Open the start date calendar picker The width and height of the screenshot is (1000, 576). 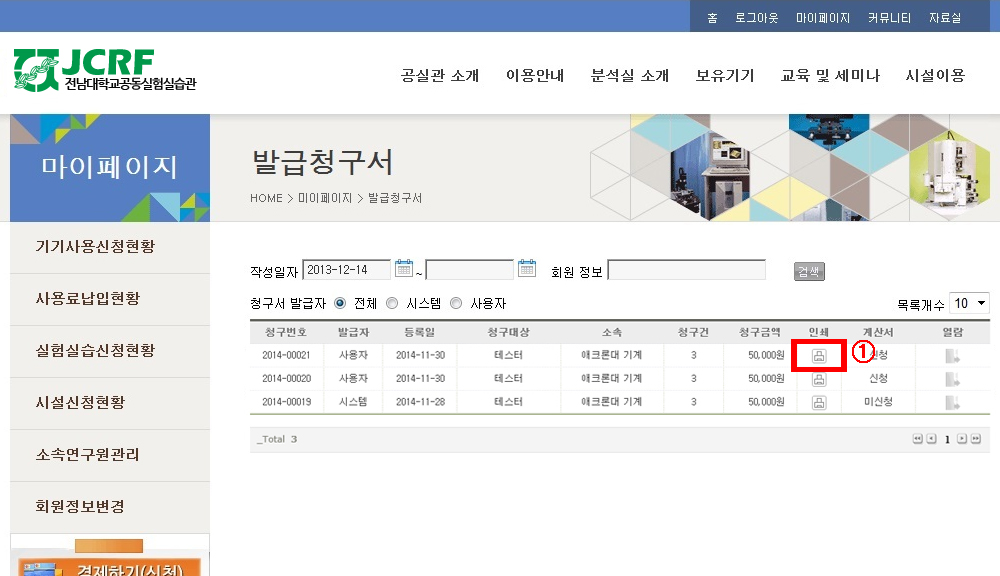point(404,268)
